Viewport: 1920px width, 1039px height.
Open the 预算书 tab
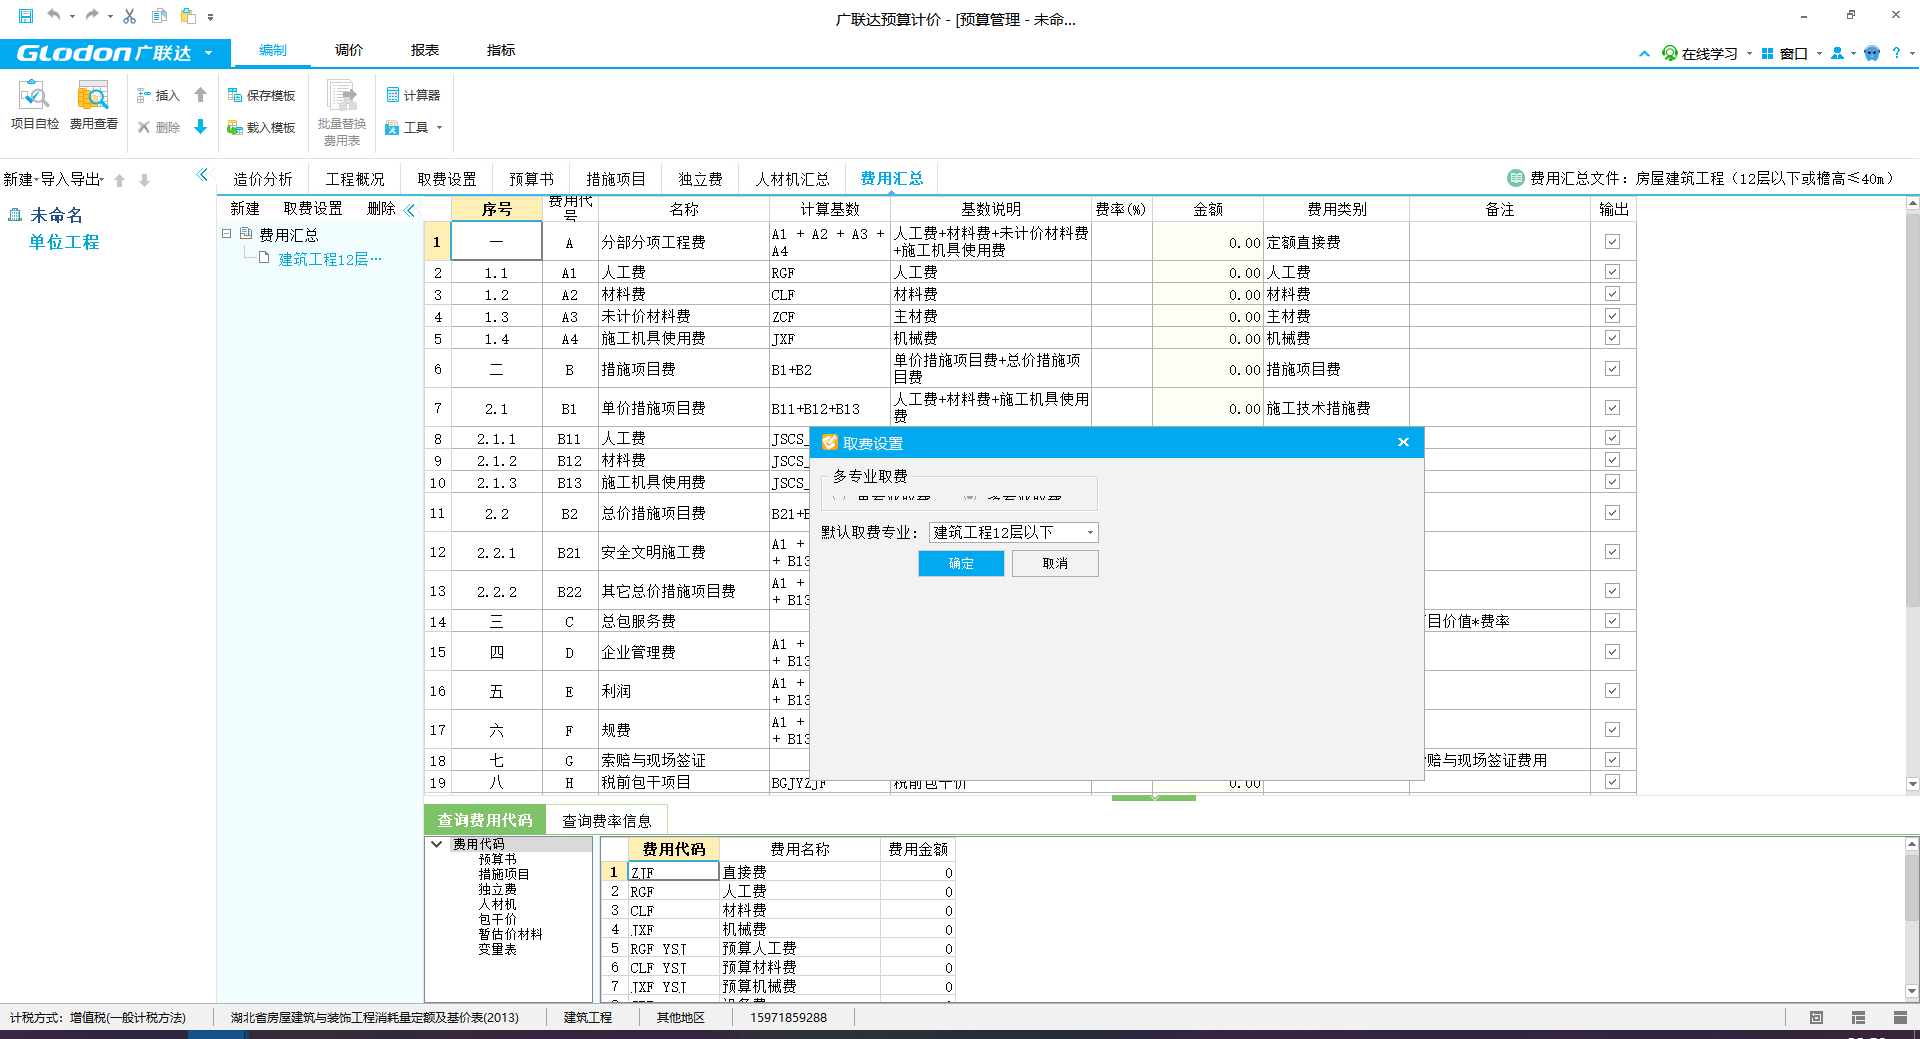531,179
